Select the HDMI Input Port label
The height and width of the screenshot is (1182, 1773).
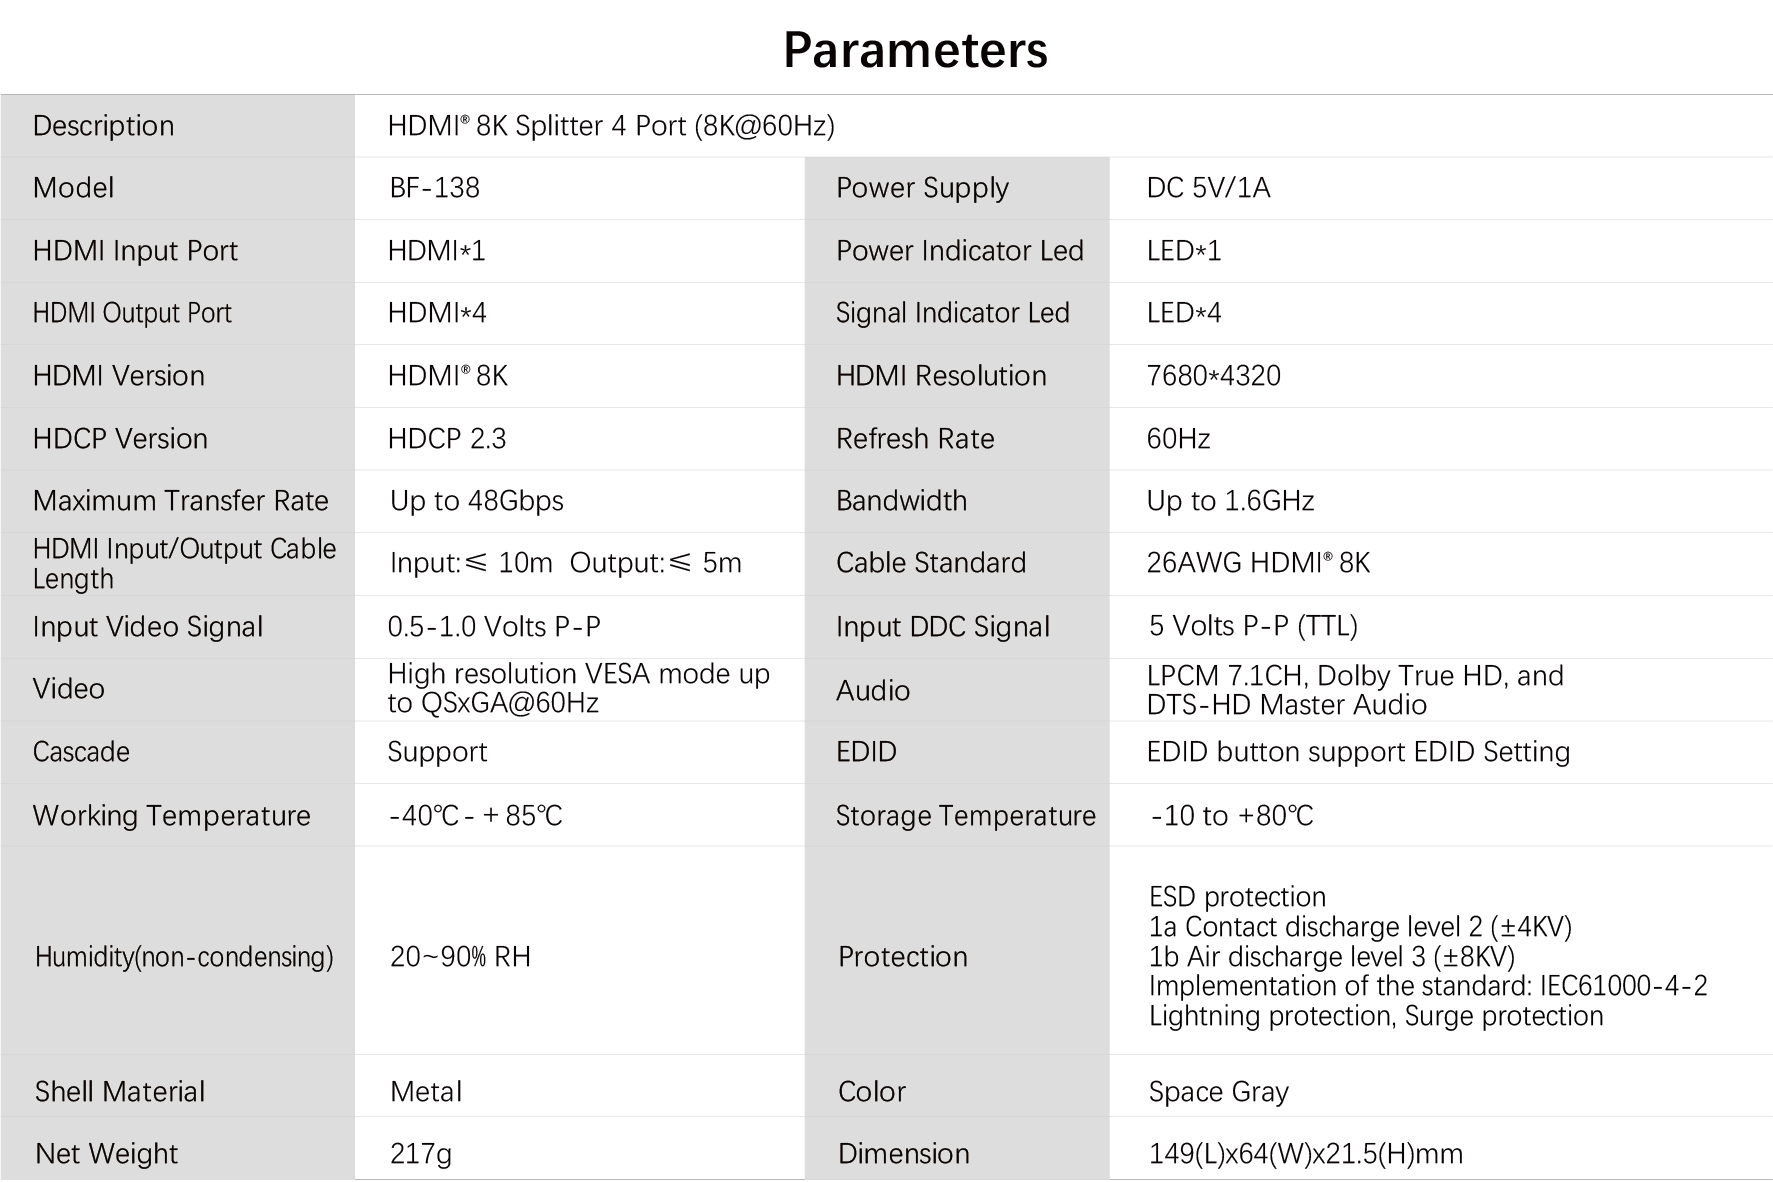pyautogui.click(x=135, y=251)
